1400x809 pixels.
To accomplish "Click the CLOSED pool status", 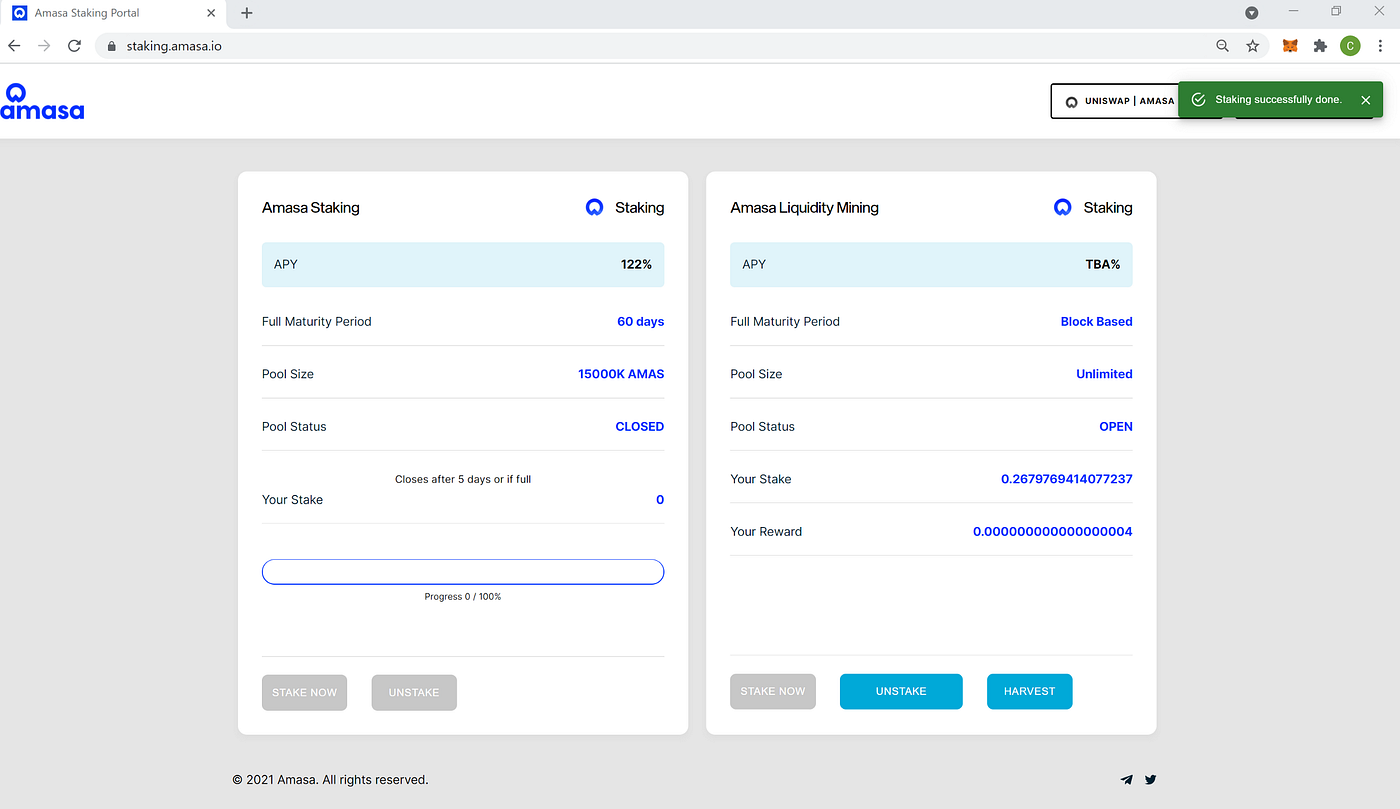I will (x=640, y=426).
